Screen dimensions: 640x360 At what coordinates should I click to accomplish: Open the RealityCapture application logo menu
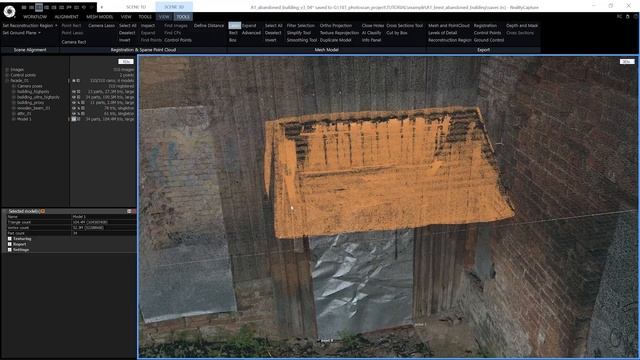click(9, 11)
